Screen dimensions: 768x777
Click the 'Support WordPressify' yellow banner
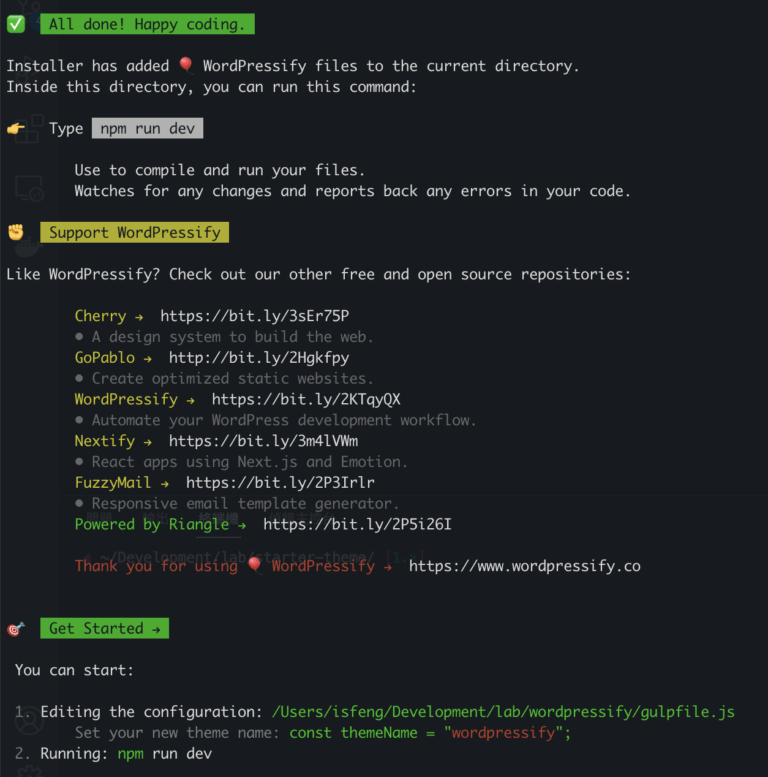[x=134, y=232]
